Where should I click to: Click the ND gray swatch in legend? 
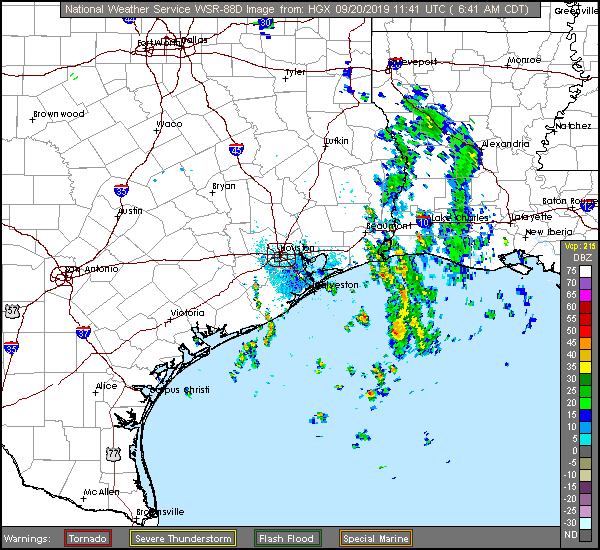point(585,535)
